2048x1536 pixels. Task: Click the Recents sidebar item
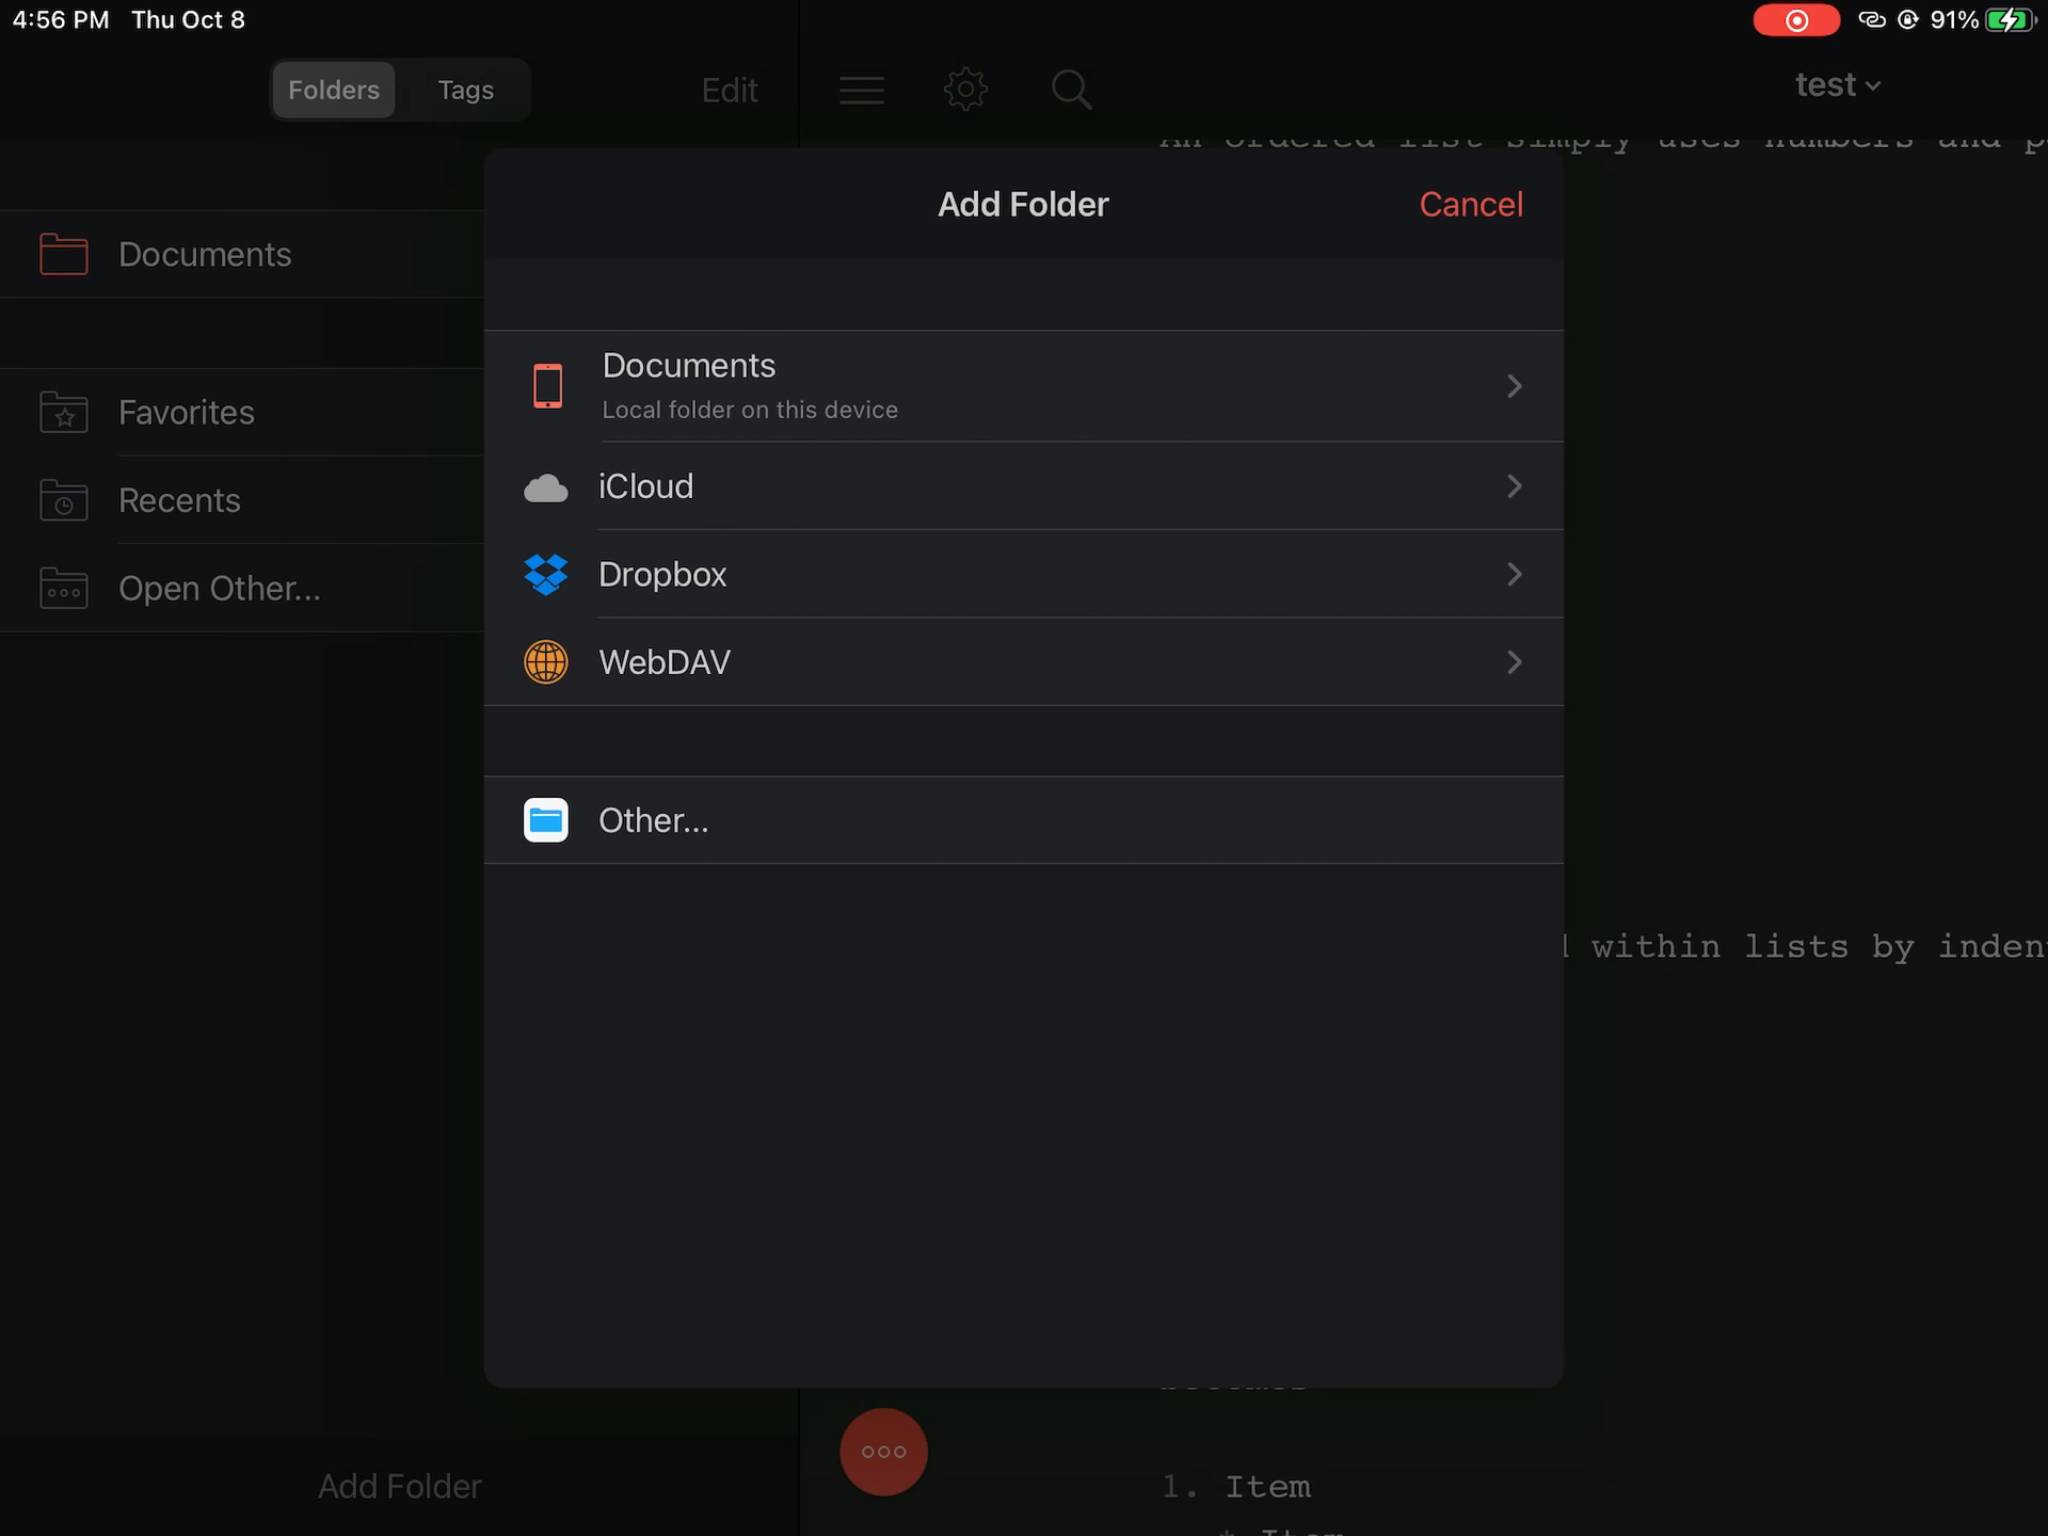coord(179,500)
